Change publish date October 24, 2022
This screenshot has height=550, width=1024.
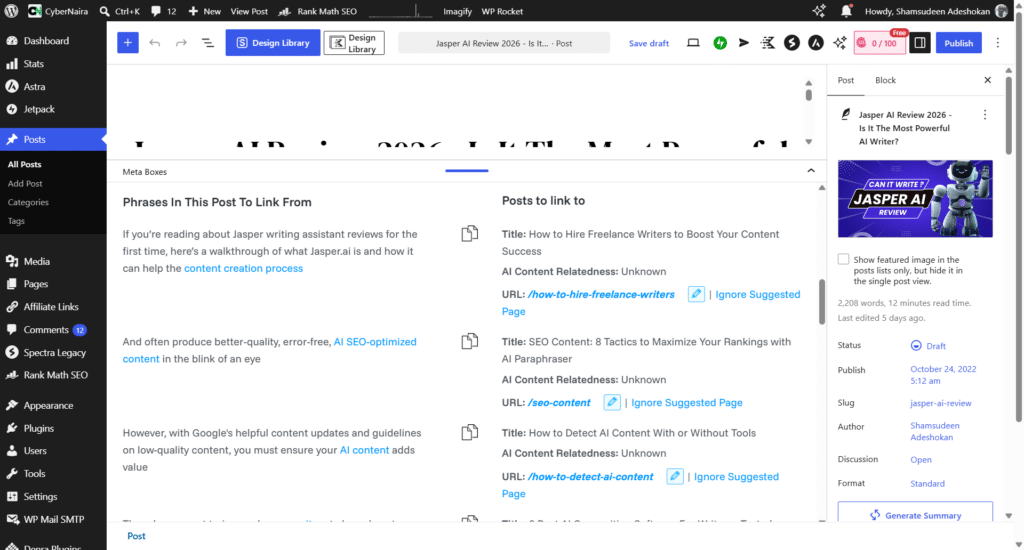click(943, 375)
